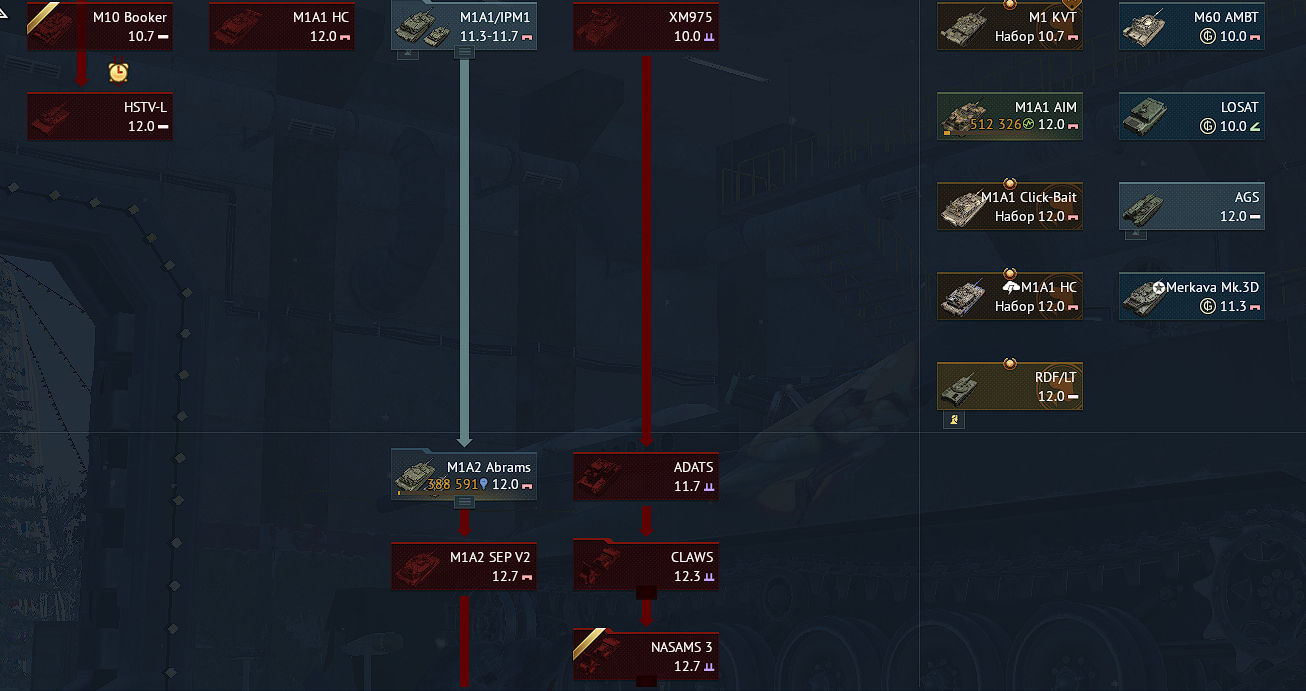Expand the M1A2 Abrams group list
Image resolution: width=1306 pixels, height=691 pixels.
click(464, 502)
